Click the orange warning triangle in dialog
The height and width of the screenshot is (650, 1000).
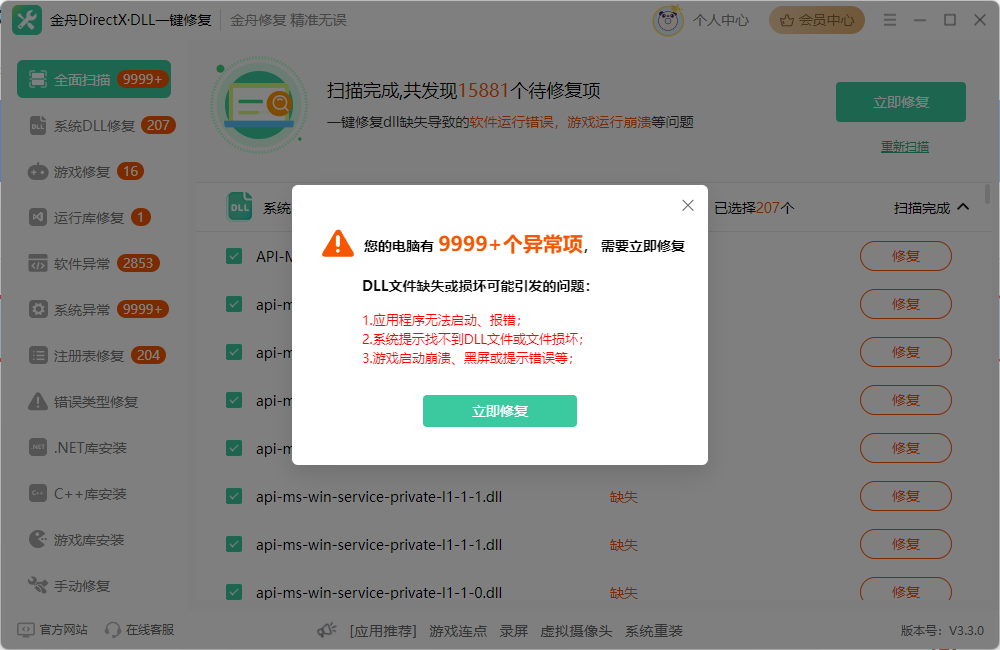tap(338, 244)
